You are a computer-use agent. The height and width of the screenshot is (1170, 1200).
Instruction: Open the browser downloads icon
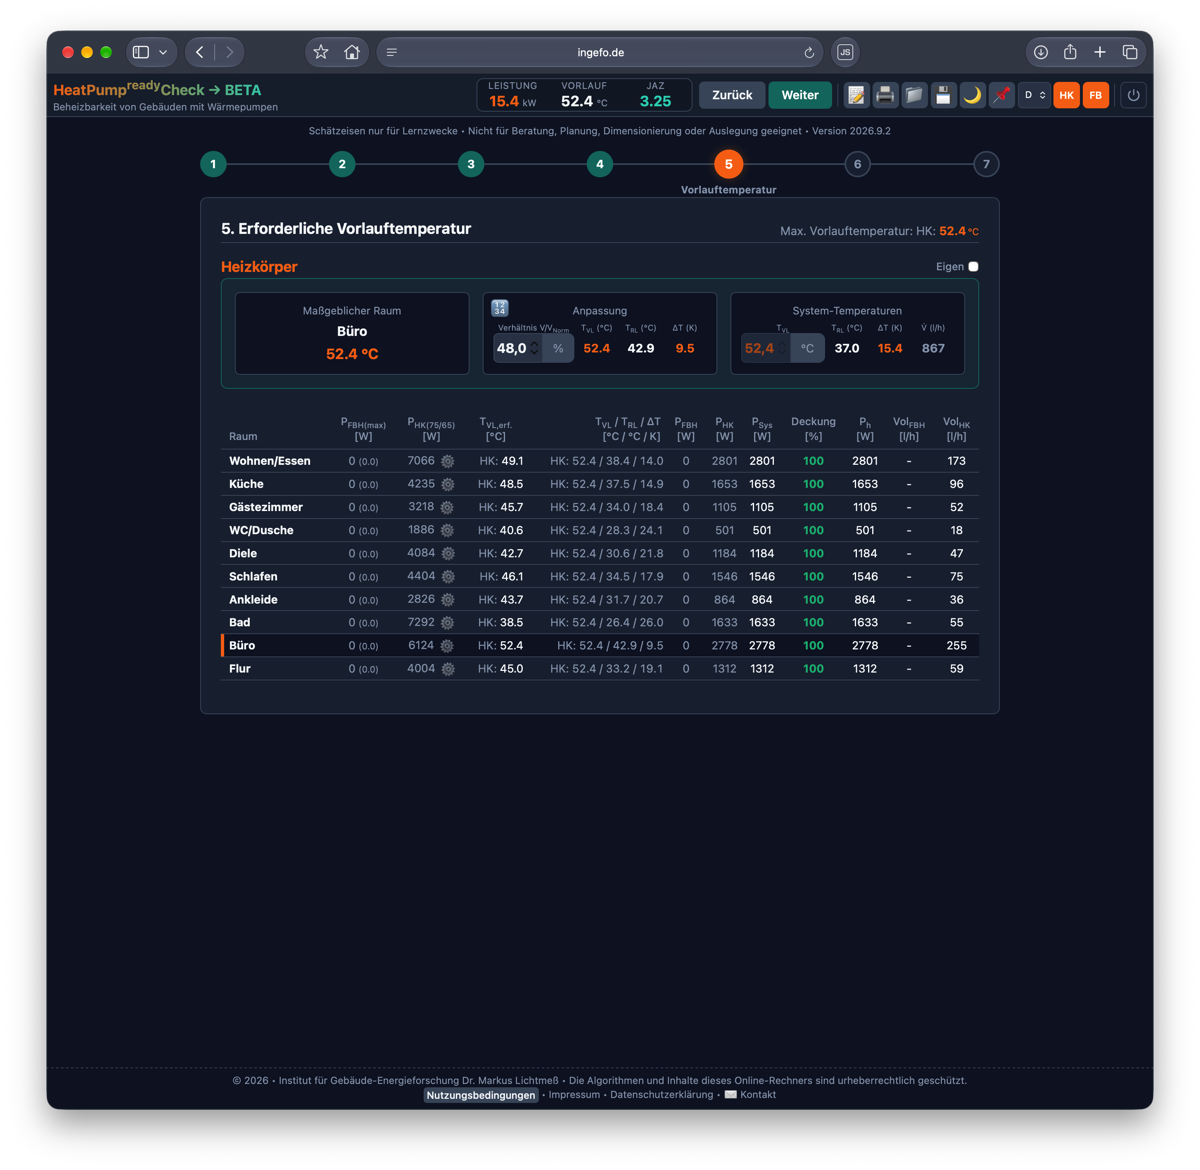(1041, 52)
